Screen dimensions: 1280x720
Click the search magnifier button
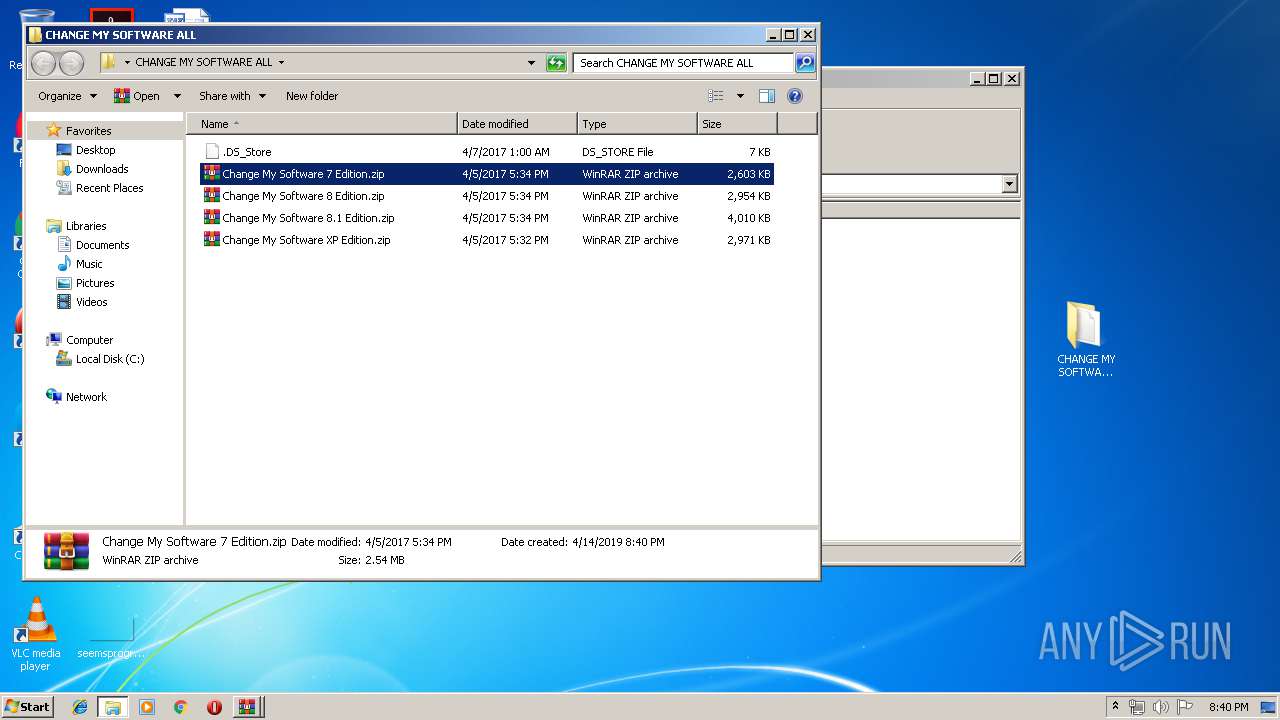(x=805, y=62)
